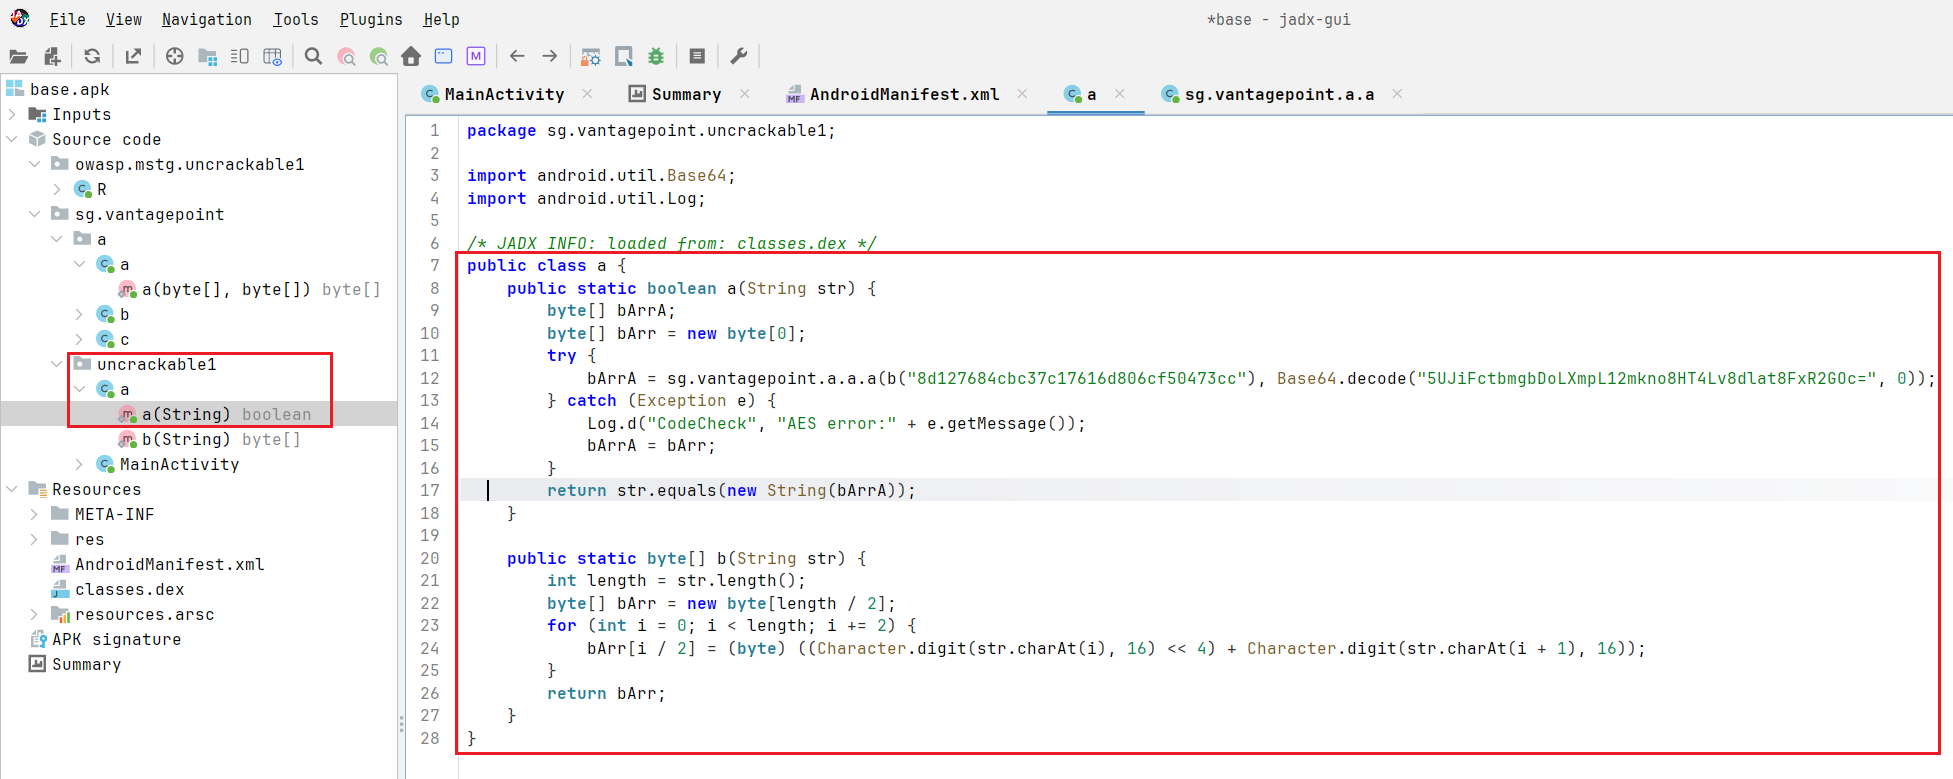Click the crosshair sync-with-editor icon
Viewport: 1953px width, 779px height.
pos(175,57)
